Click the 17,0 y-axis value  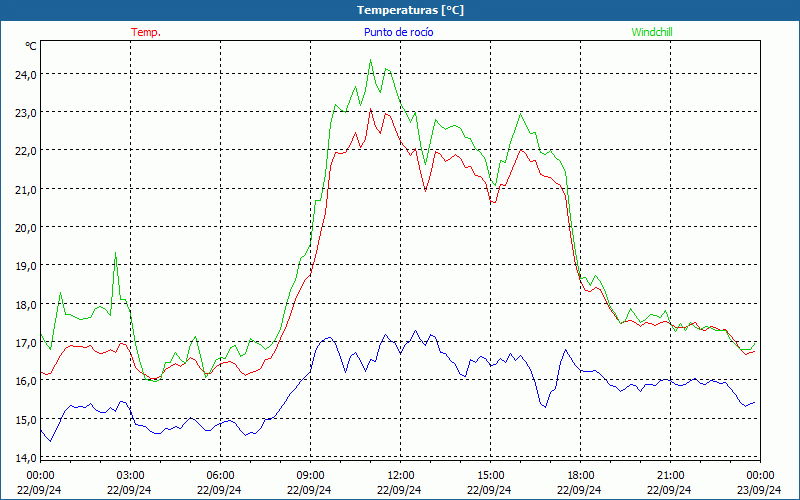click(26, 343)
